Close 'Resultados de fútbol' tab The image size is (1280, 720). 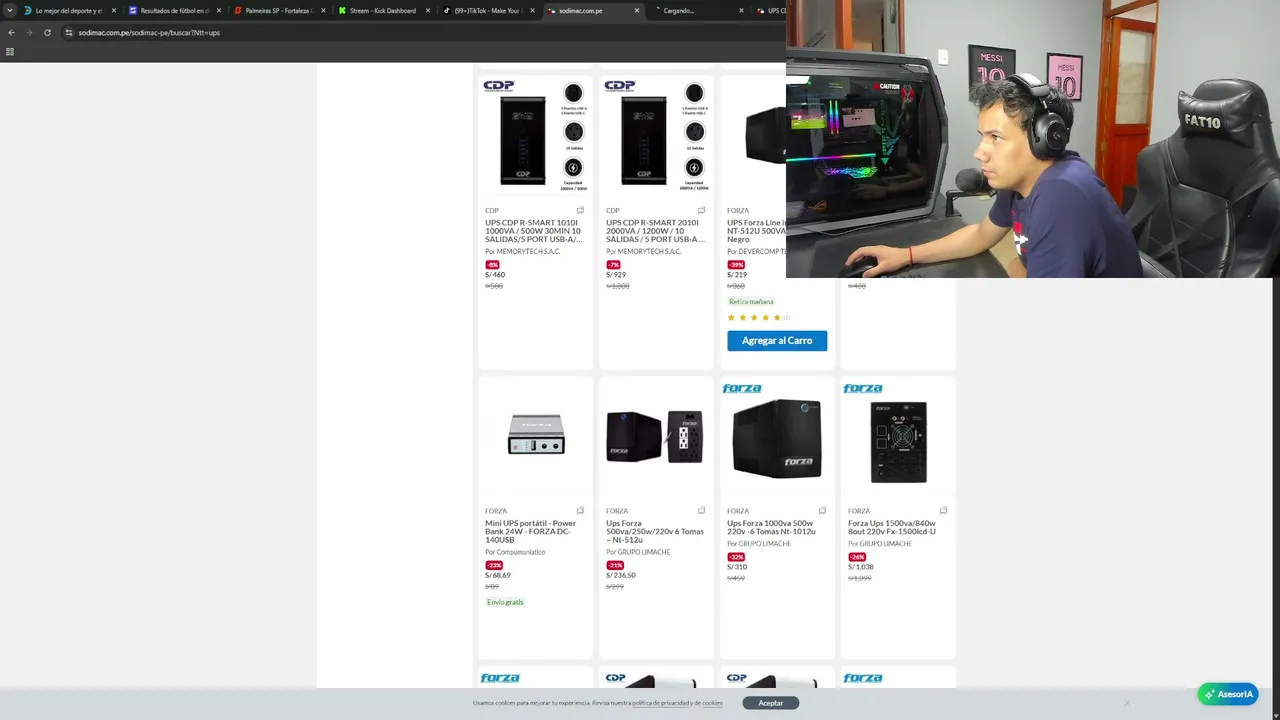point(218,11)
